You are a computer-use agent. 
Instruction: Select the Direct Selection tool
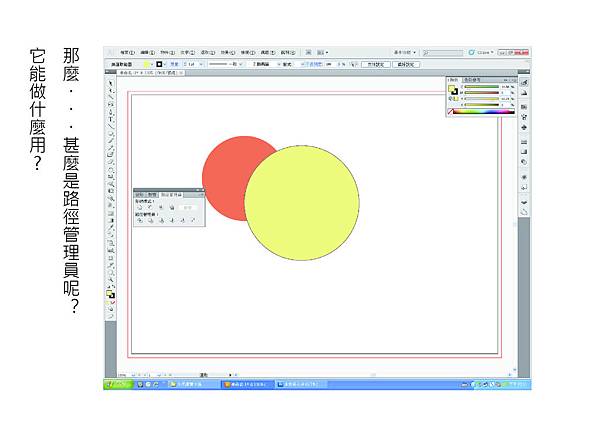(x=111, y=90)
